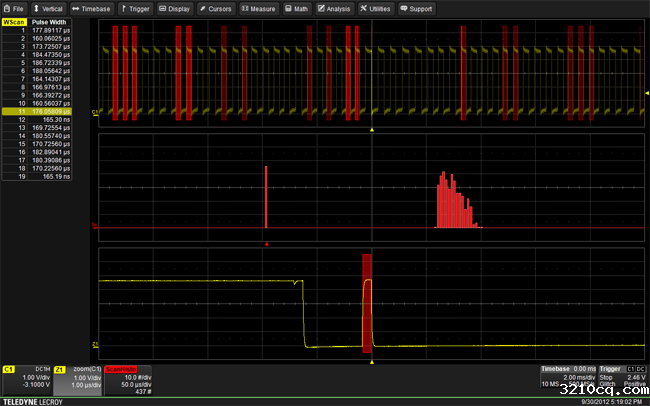Click the C1 trace label on top grid

tap(95, 112)
